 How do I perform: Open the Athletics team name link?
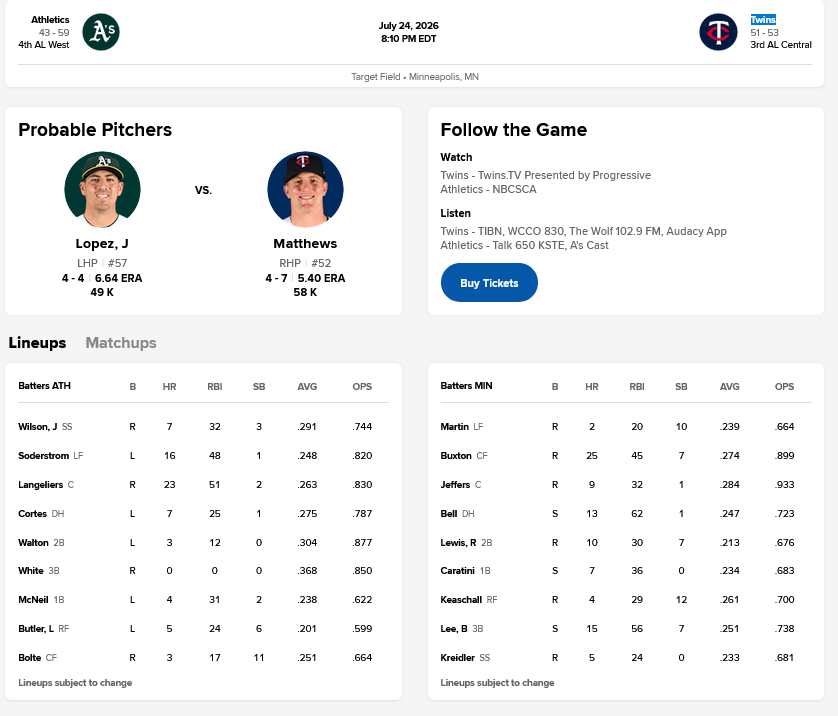click(x=50, y=20)
